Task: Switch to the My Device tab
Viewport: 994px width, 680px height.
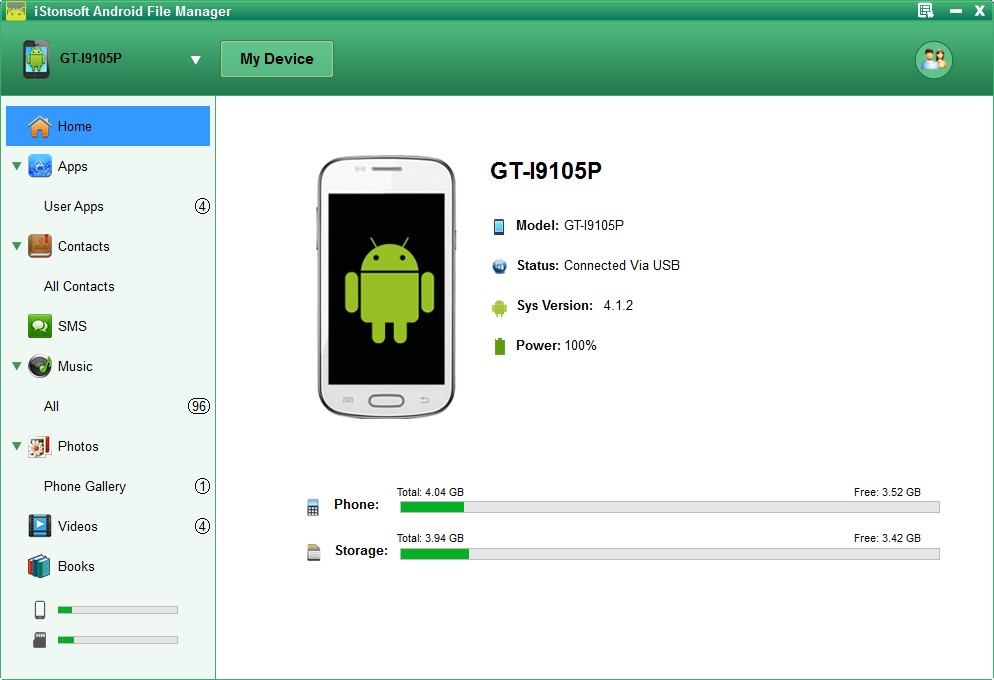Action: pos(276,58)
